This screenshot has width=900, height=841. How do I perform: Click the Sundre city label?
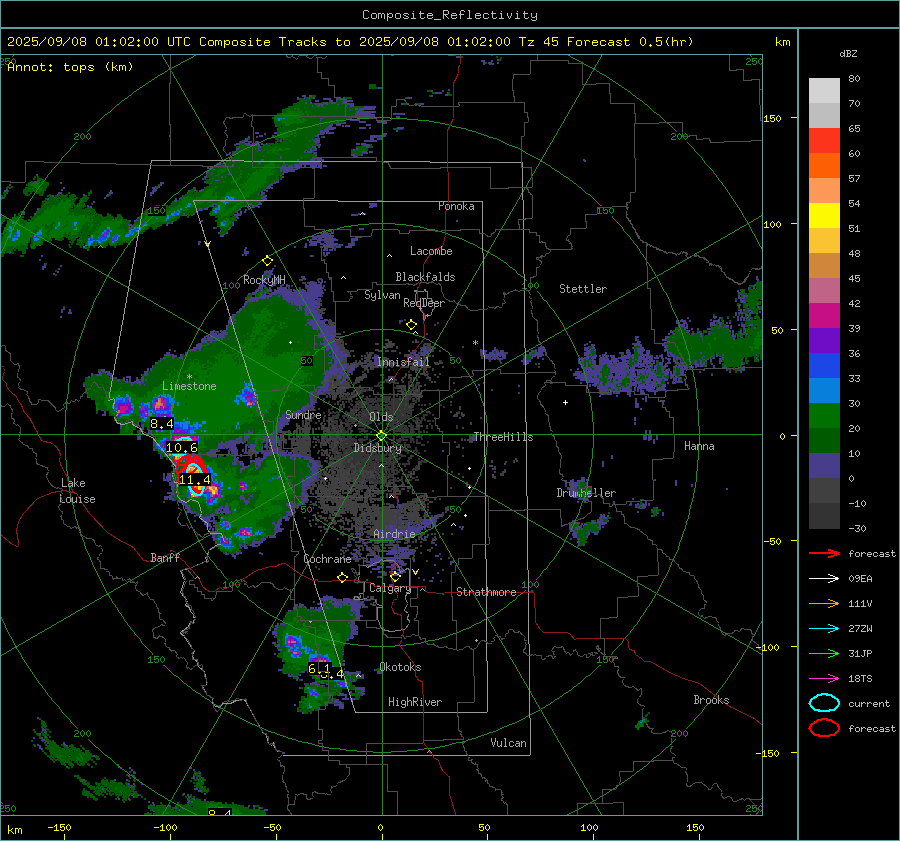tap(303, 415)
